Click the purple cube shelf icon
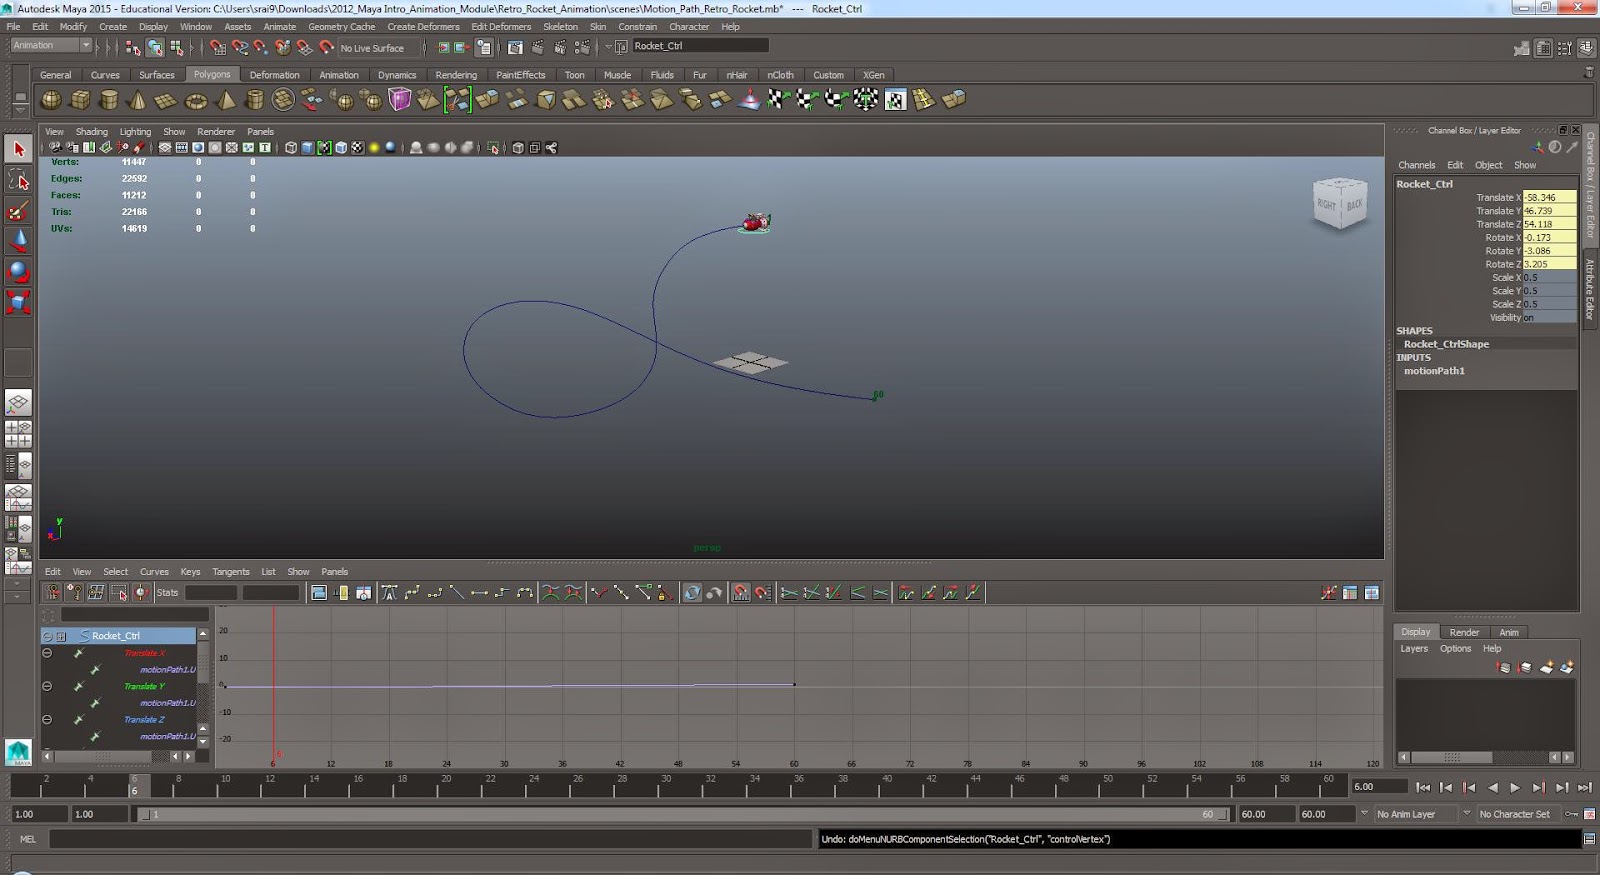The width and height of the screenshot is (1600, 875). (x=400, y=99)
